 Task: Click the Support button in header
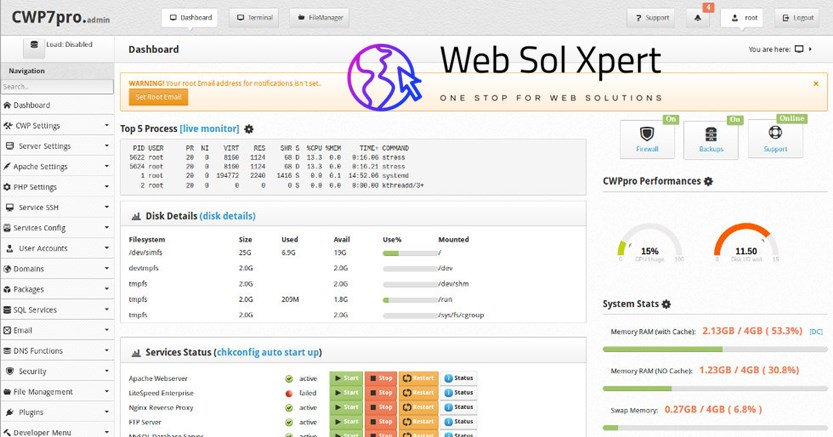(651, 18)
